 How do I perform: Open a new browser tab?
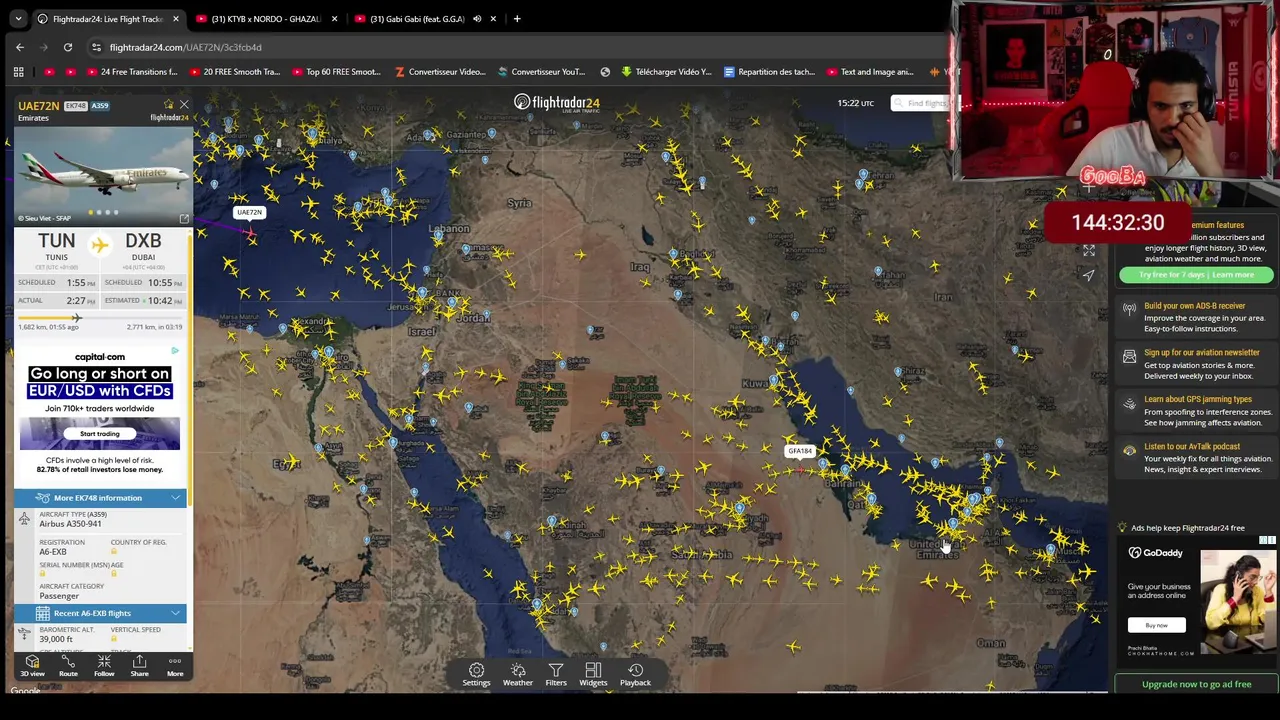click(x=517, y=19)
